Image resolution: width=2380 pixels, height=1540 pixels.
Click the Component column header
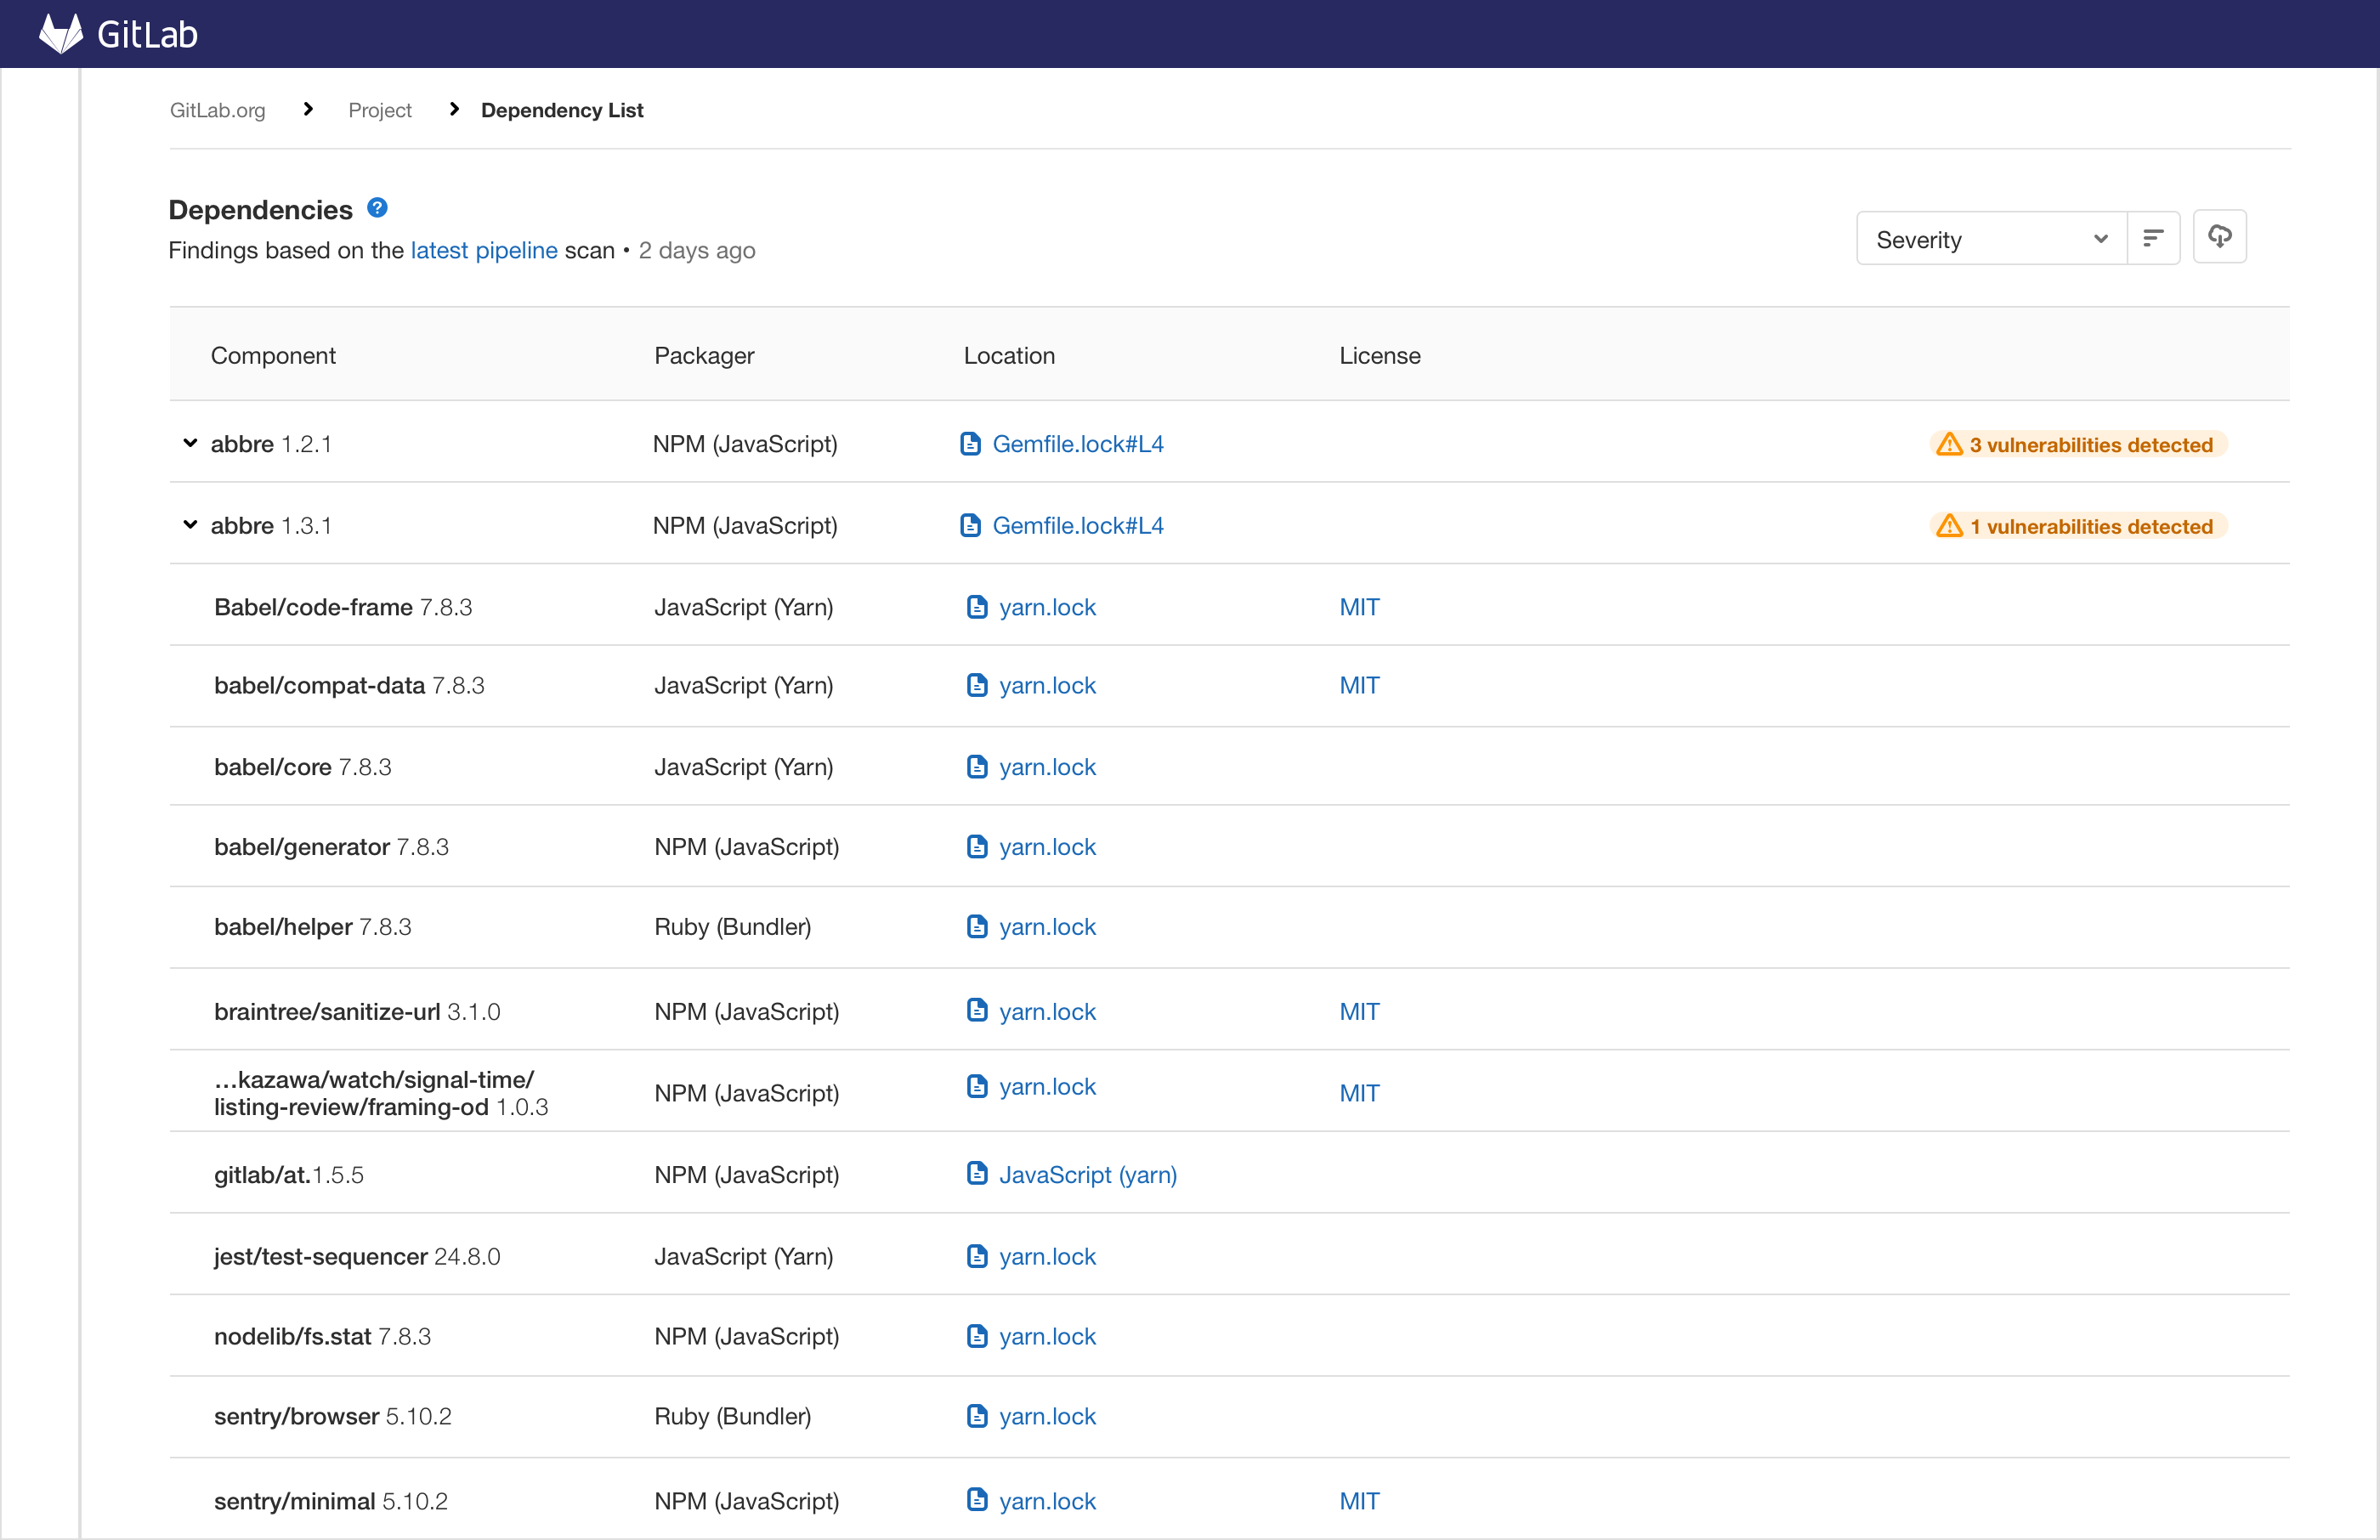(273, 355)
